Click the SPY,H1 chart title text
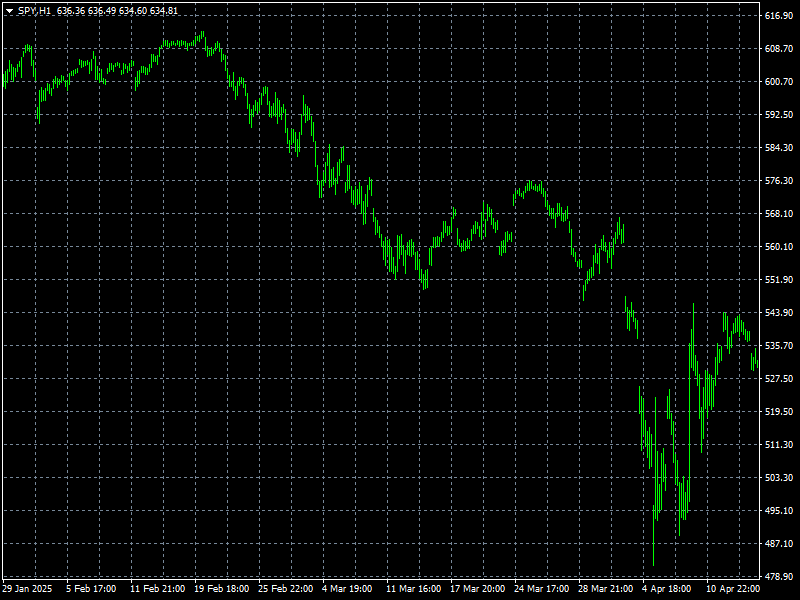This screenshot has height=600, width=800. (x=35, y=11)
